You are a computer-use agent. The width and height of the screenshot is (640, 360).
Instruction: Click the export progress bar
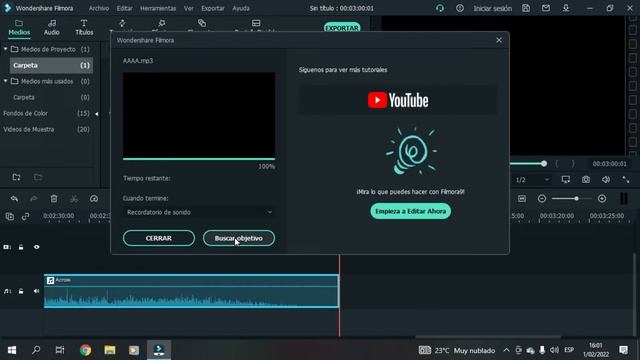coord(199,159)
